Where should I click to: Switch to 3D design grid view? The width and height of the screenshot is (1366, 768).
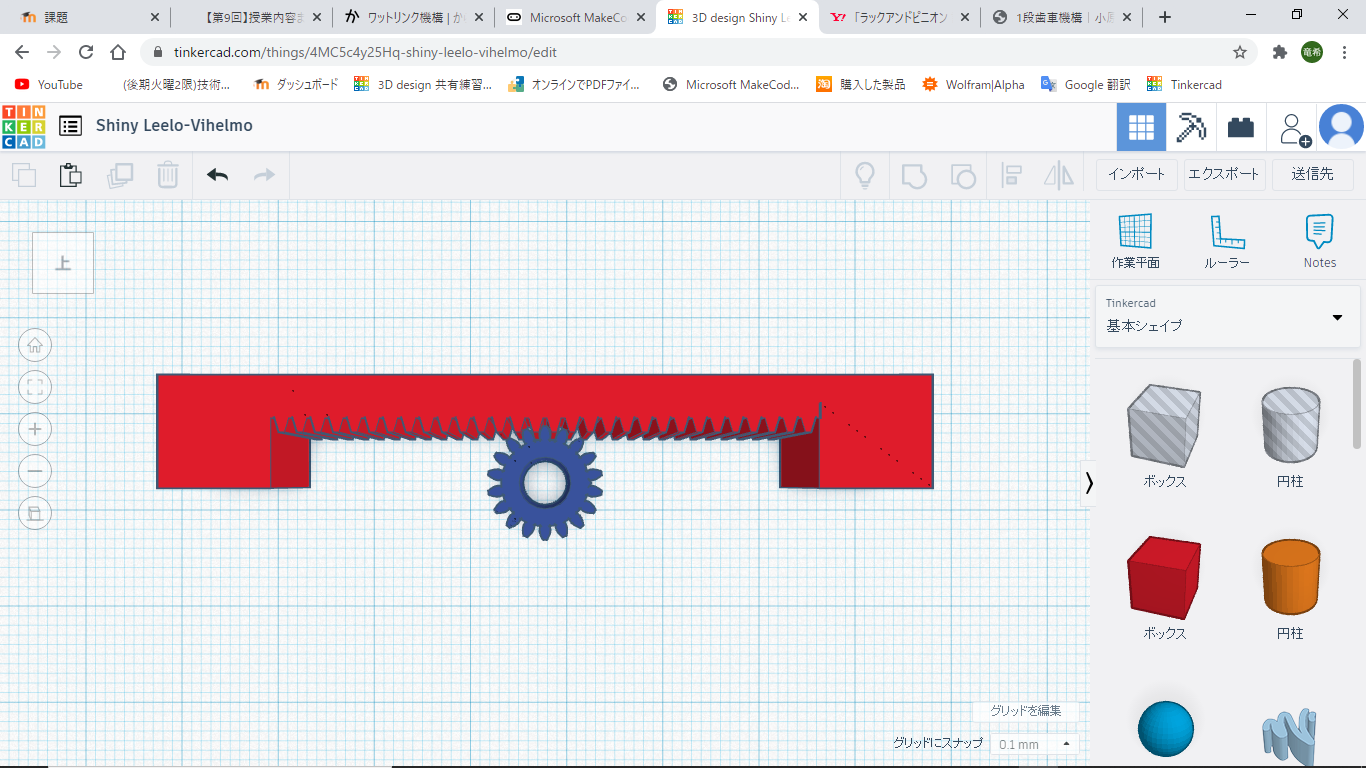point(1141,127)
